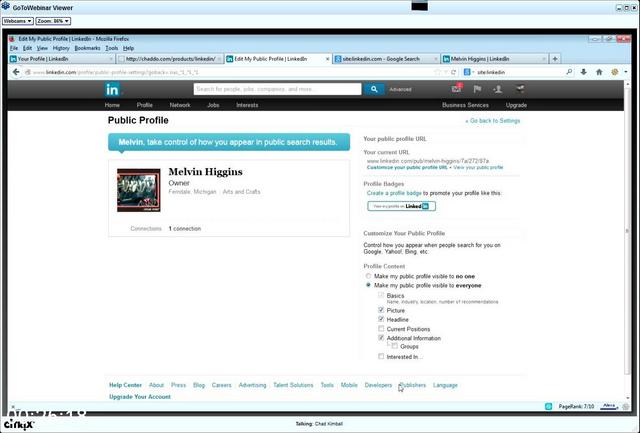Close the Edit My Public Profile tab
The width and height of the screenshot is (640, 433).
(x=327, y=59)
